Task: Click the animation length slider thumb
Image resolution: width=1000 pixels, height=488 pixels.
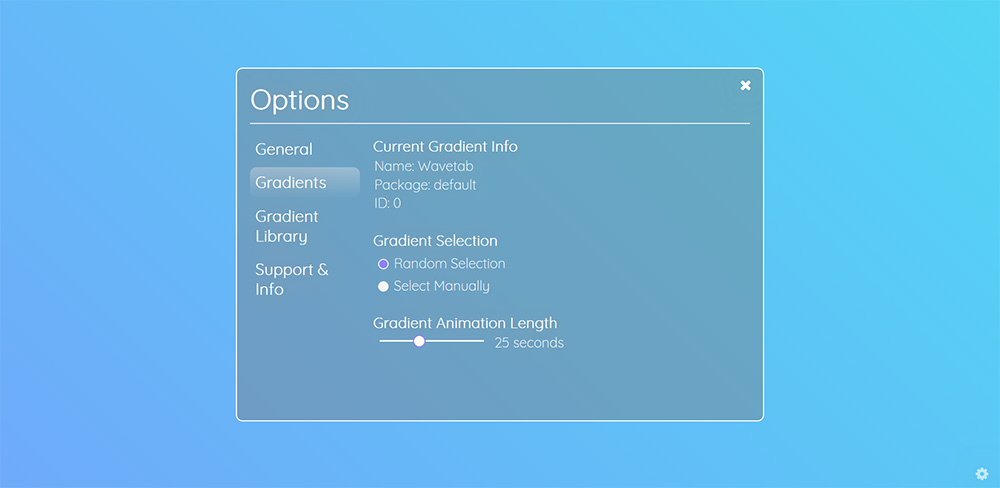Action: (419, 341)
